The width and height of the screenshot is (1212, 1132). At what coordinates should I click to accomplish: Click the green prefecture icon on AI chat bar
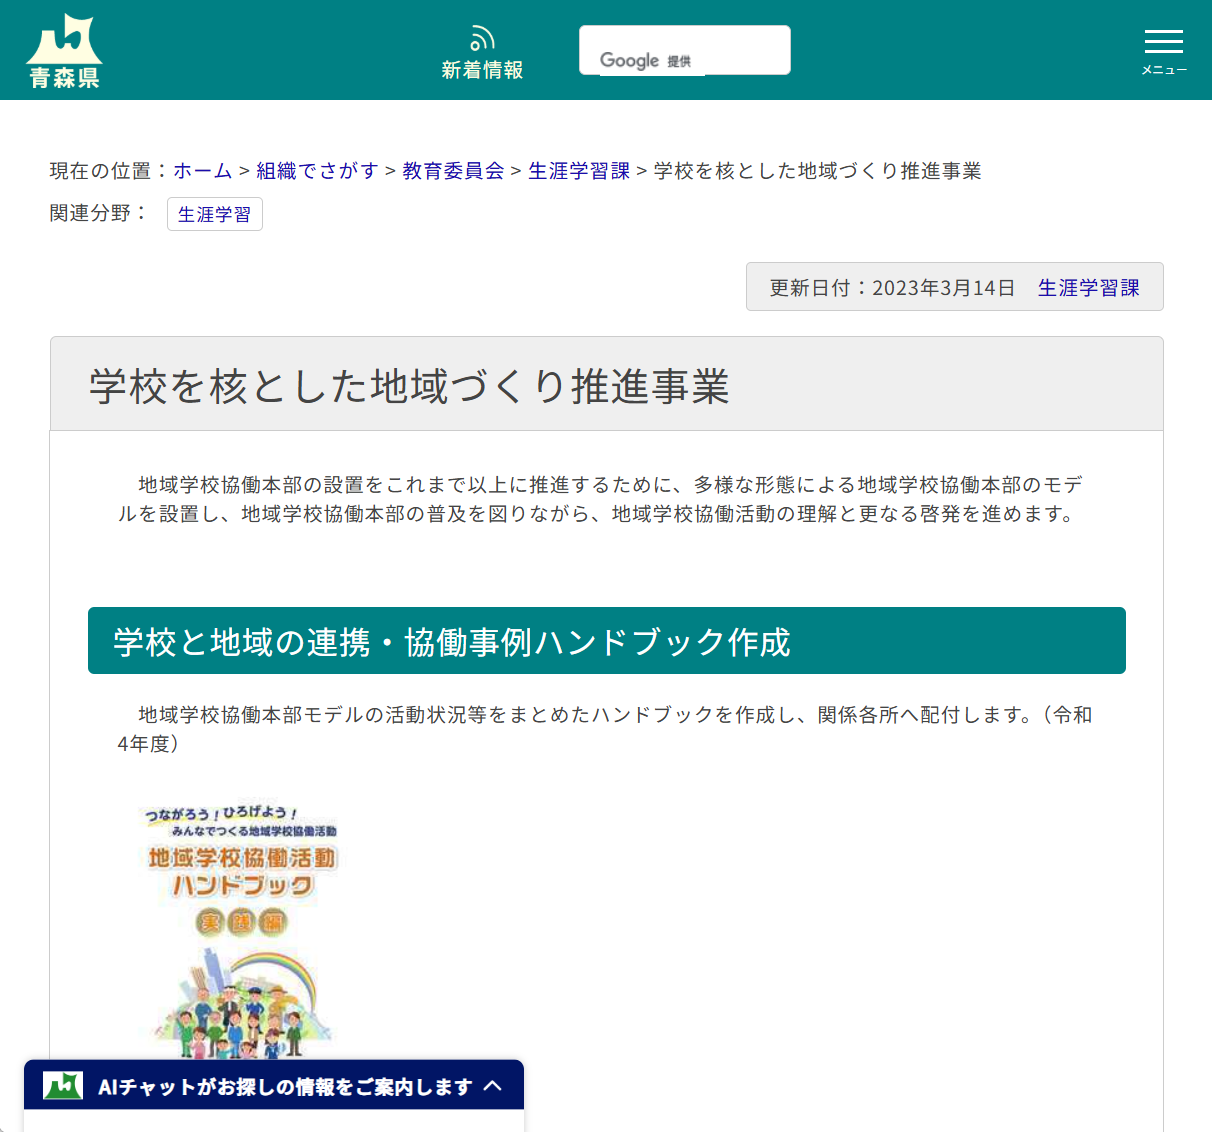(x=61, y=1085)
